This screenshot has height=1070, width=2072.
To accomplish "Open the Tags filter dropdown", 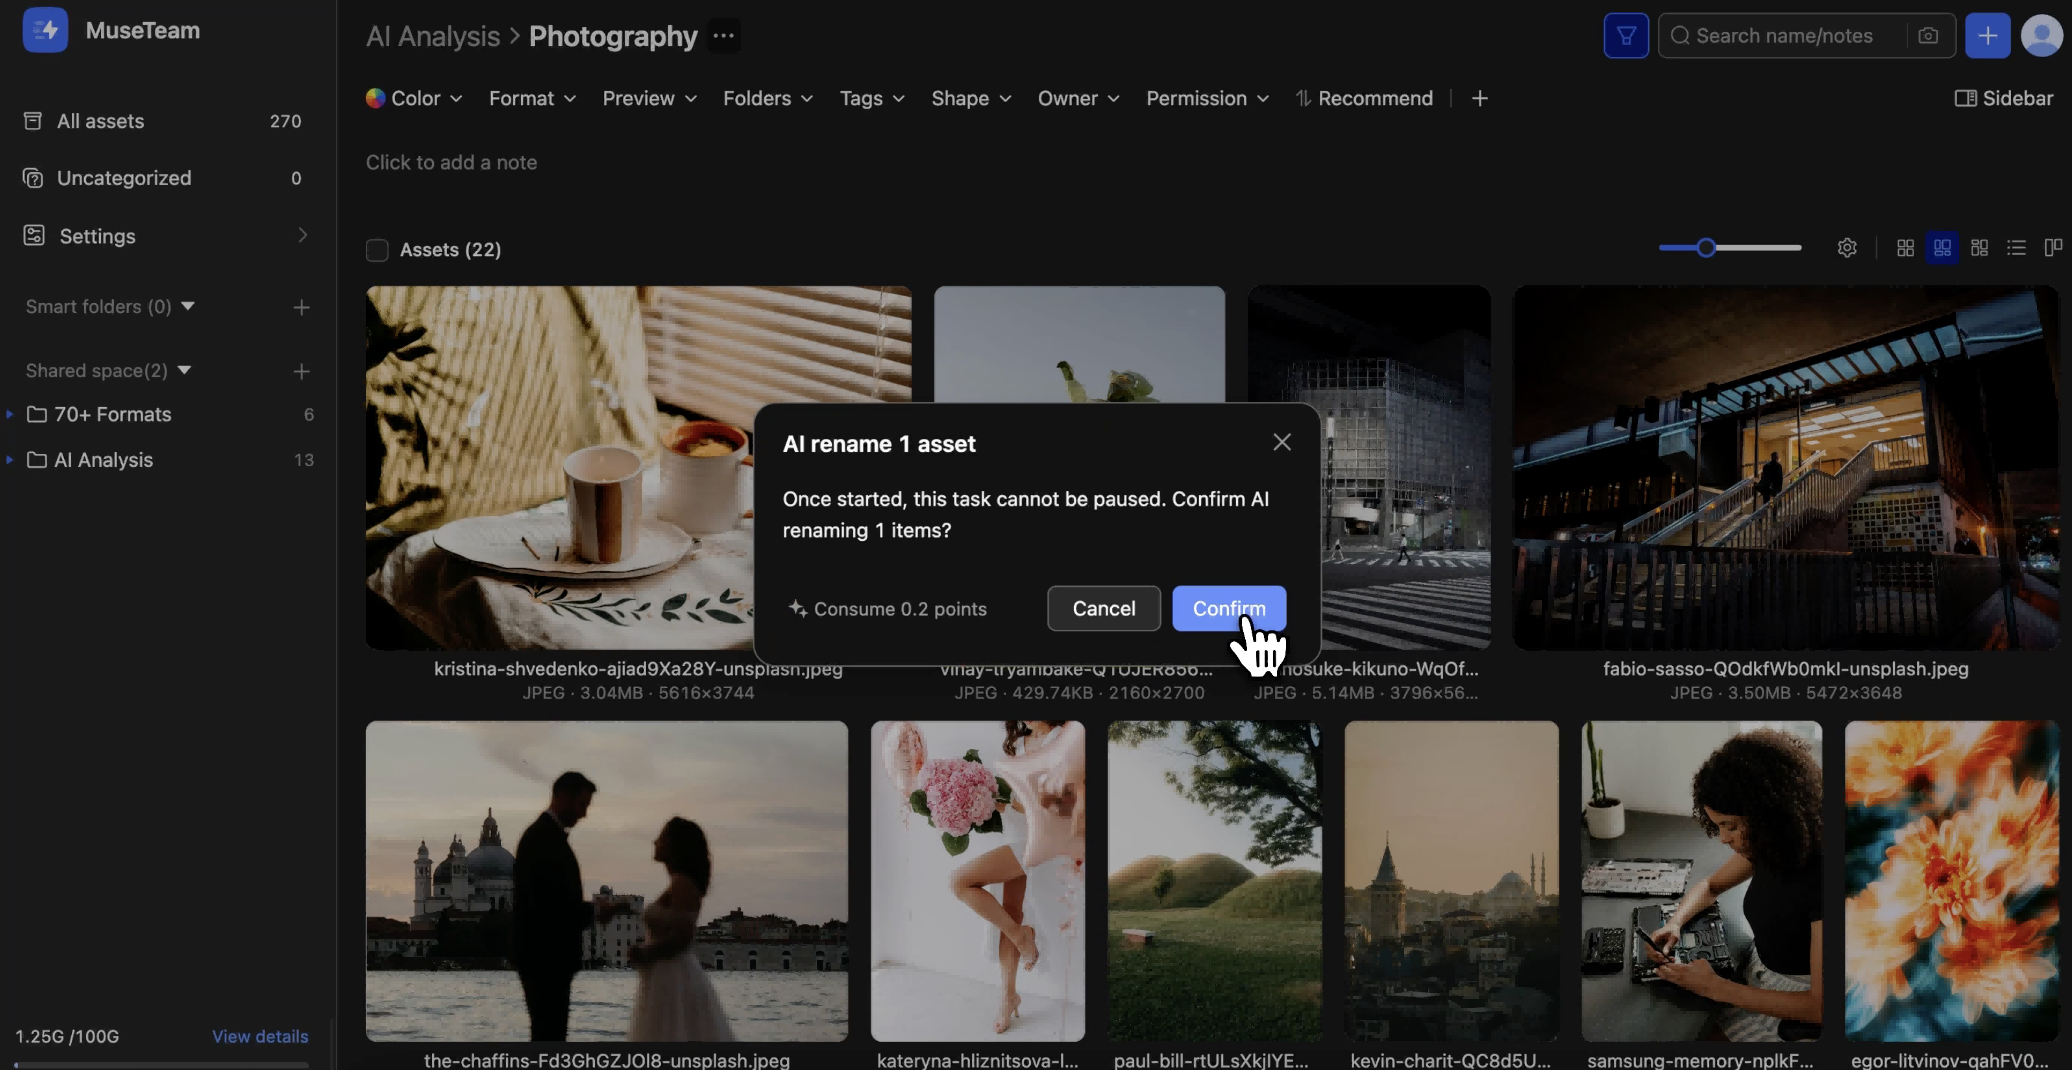I will 871,98.
